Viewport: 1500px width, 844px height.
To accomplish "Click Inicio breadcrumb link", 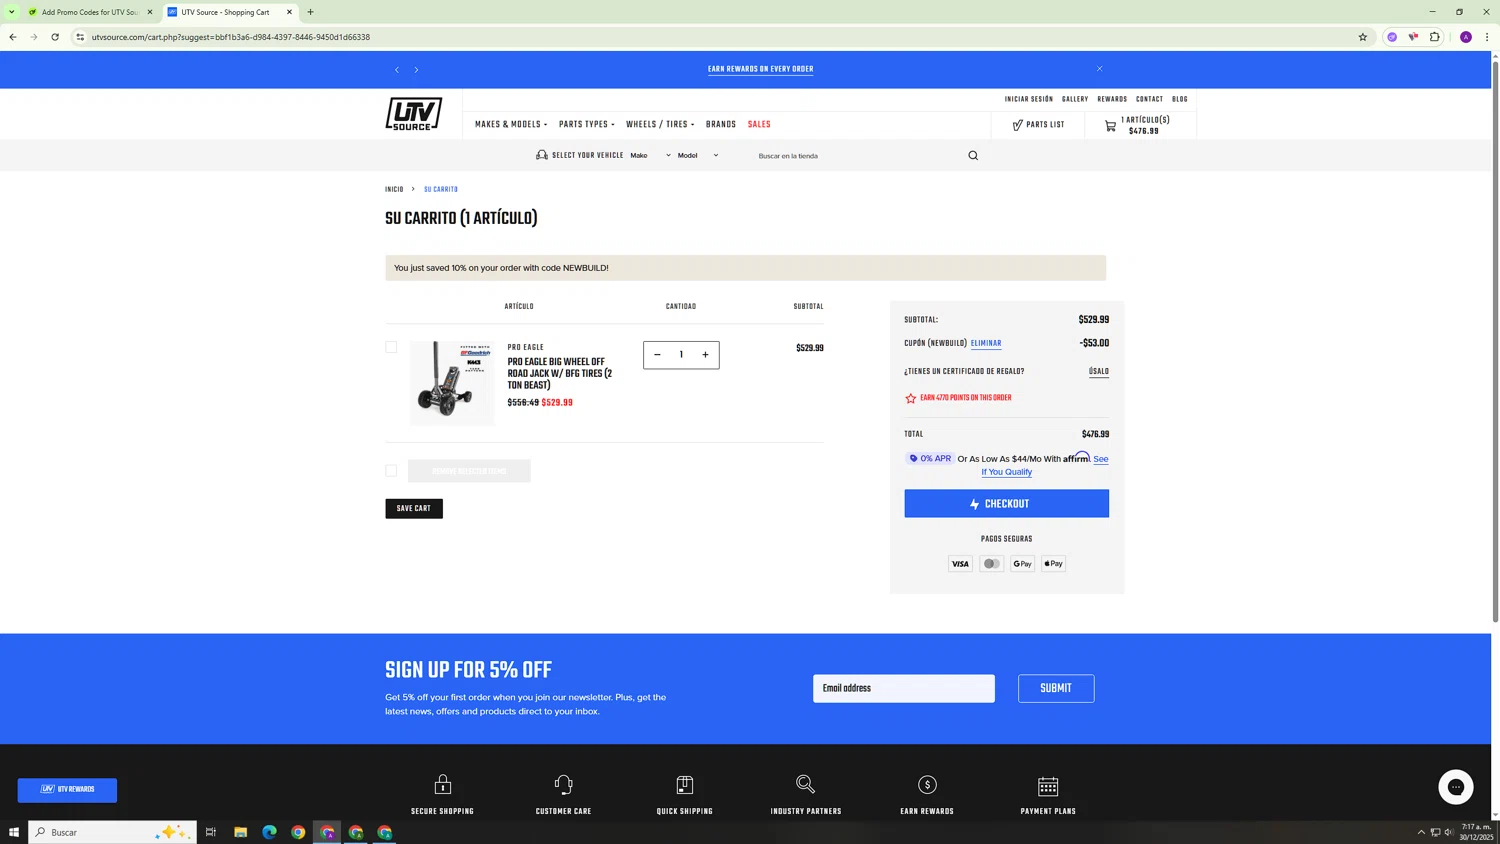I will point(394,190).
